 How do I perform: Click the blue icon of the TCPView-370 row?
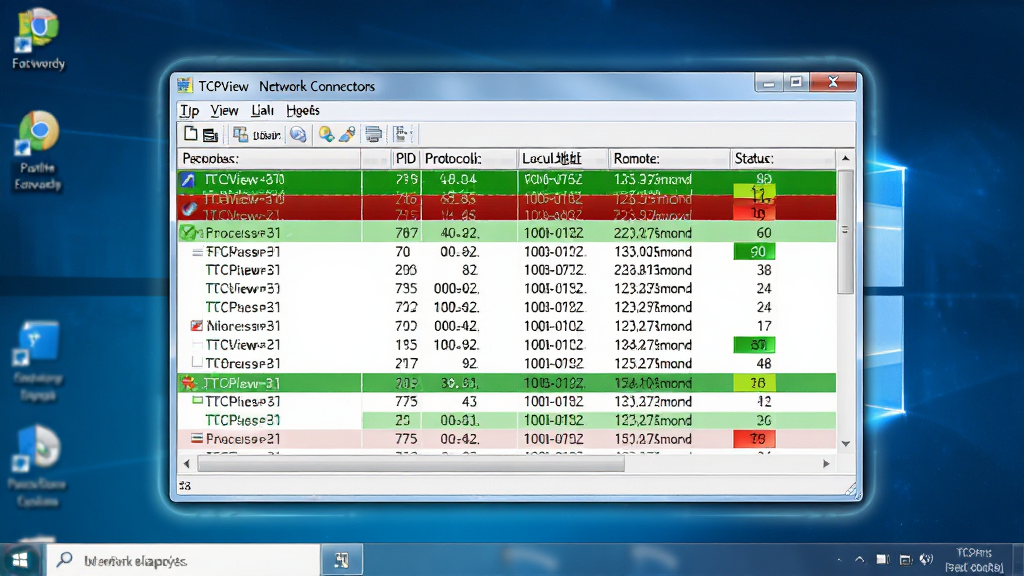tap(188, 180)
